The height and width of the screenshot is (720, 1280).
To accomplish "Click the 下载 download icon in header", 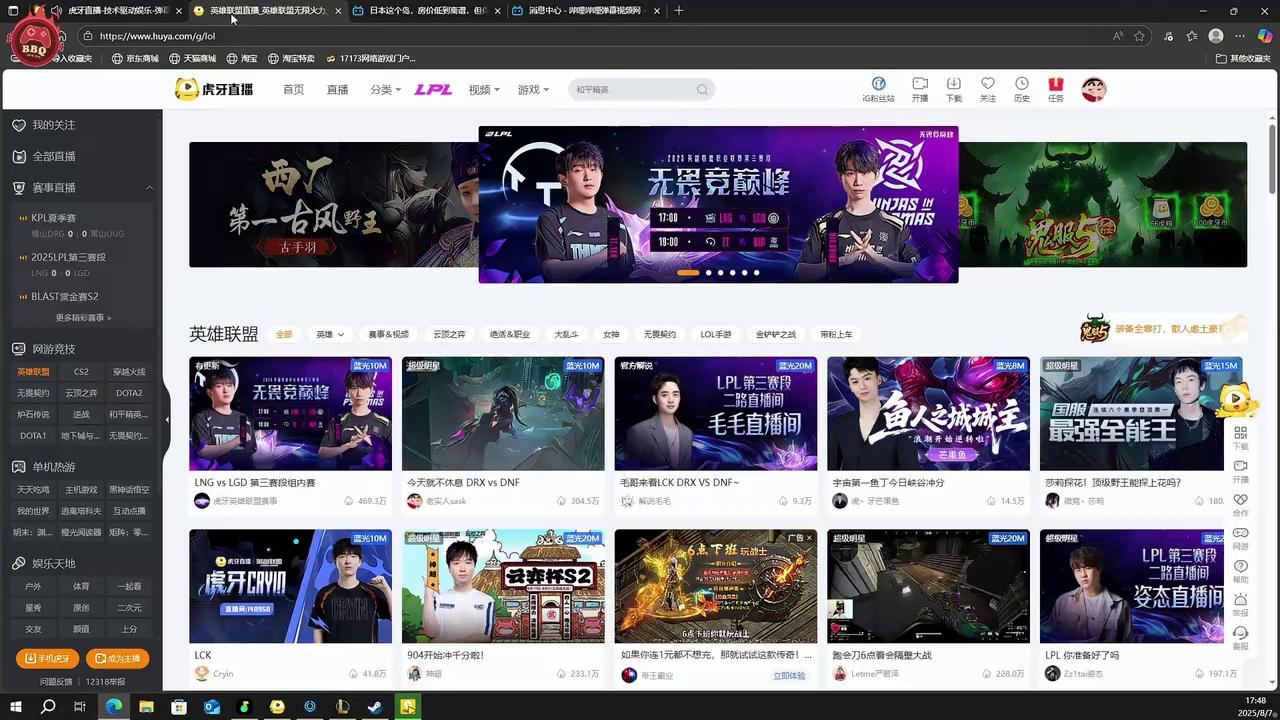I will (954, 84).
